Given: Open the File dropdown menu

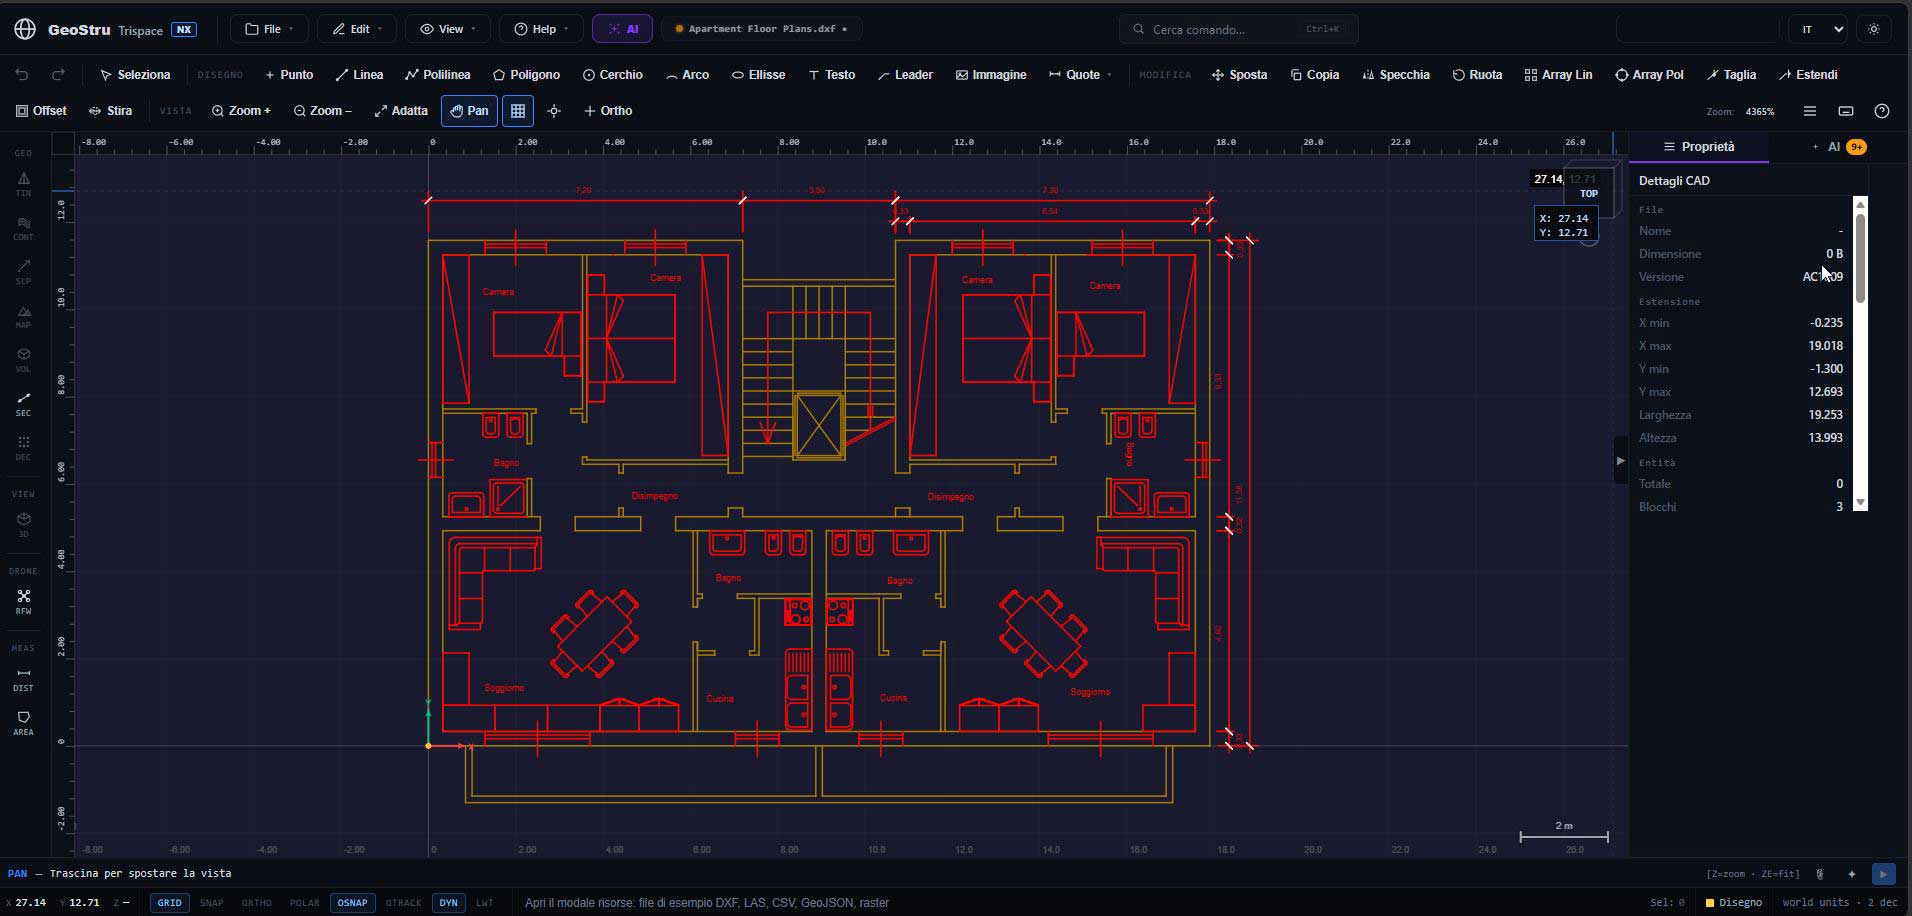Looking at the screenshot, I should coord(270,29).
